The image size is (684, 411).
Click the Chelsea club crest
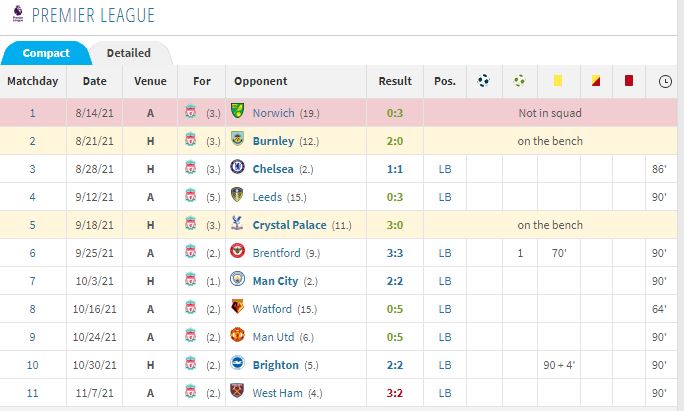click(237, 169)
